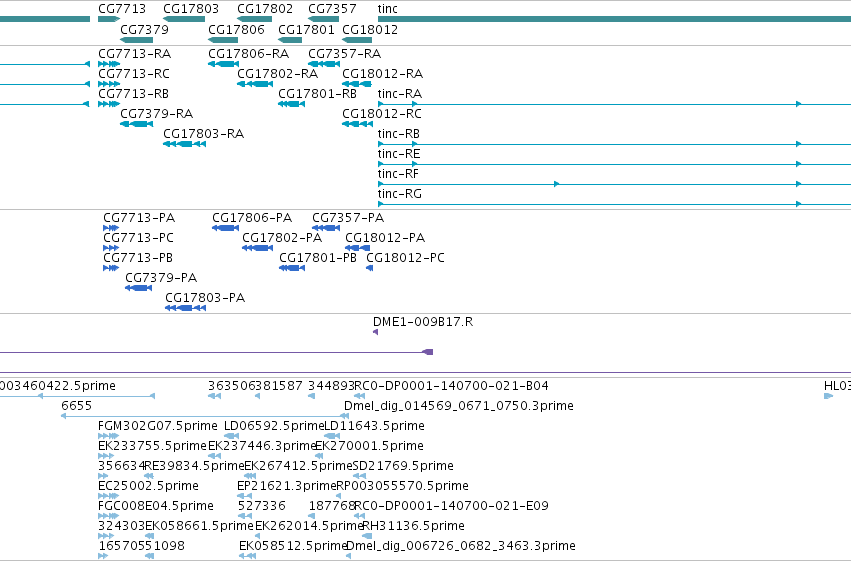Click EK267412.5prime EST
The image size is (851, 561).
[299, 467]
